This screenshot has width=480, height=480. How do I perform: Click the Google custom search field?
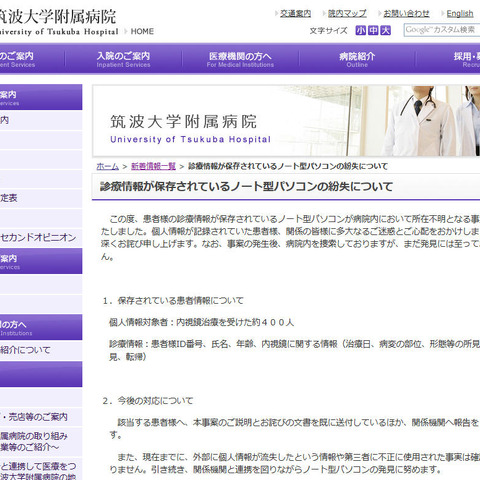click(442, 30)
